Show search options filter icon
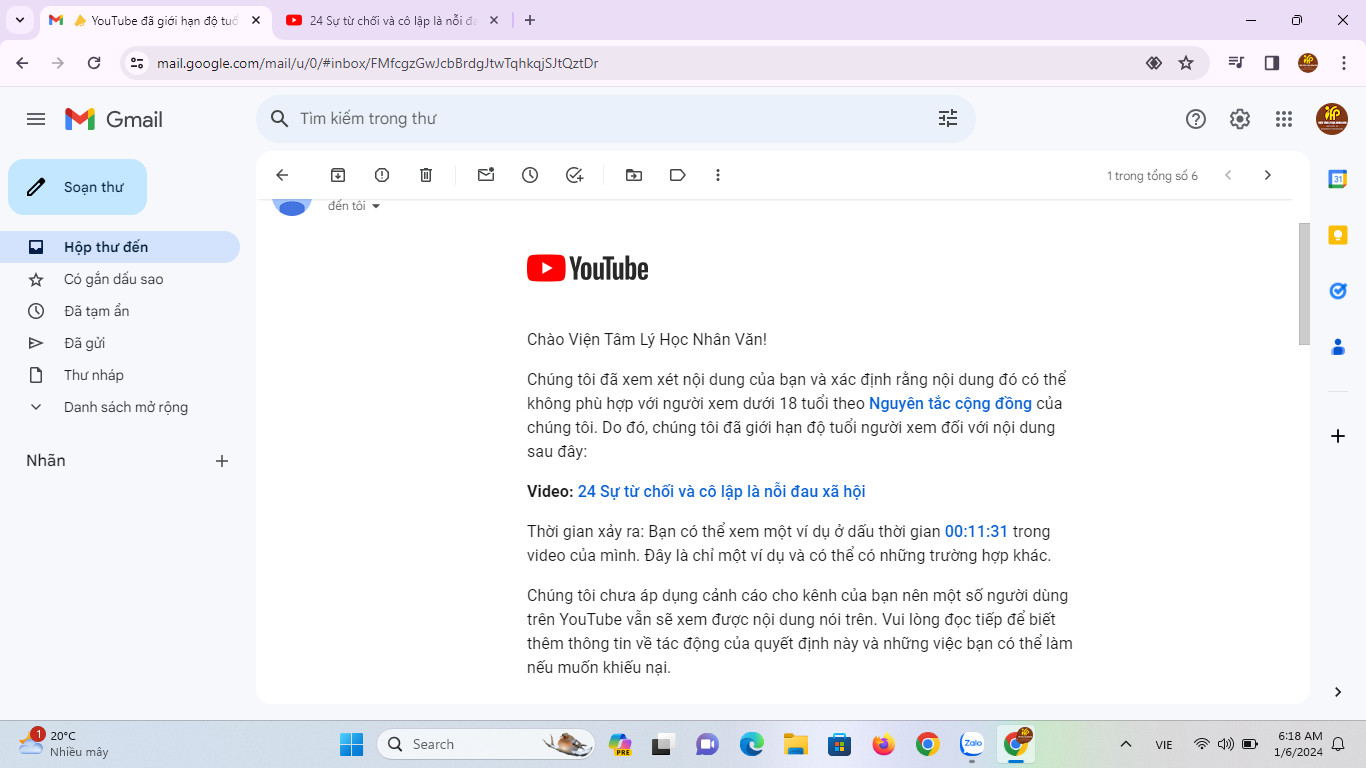Image resolution: width=1366 pixels, height=768 pixels. pos(948,119)
